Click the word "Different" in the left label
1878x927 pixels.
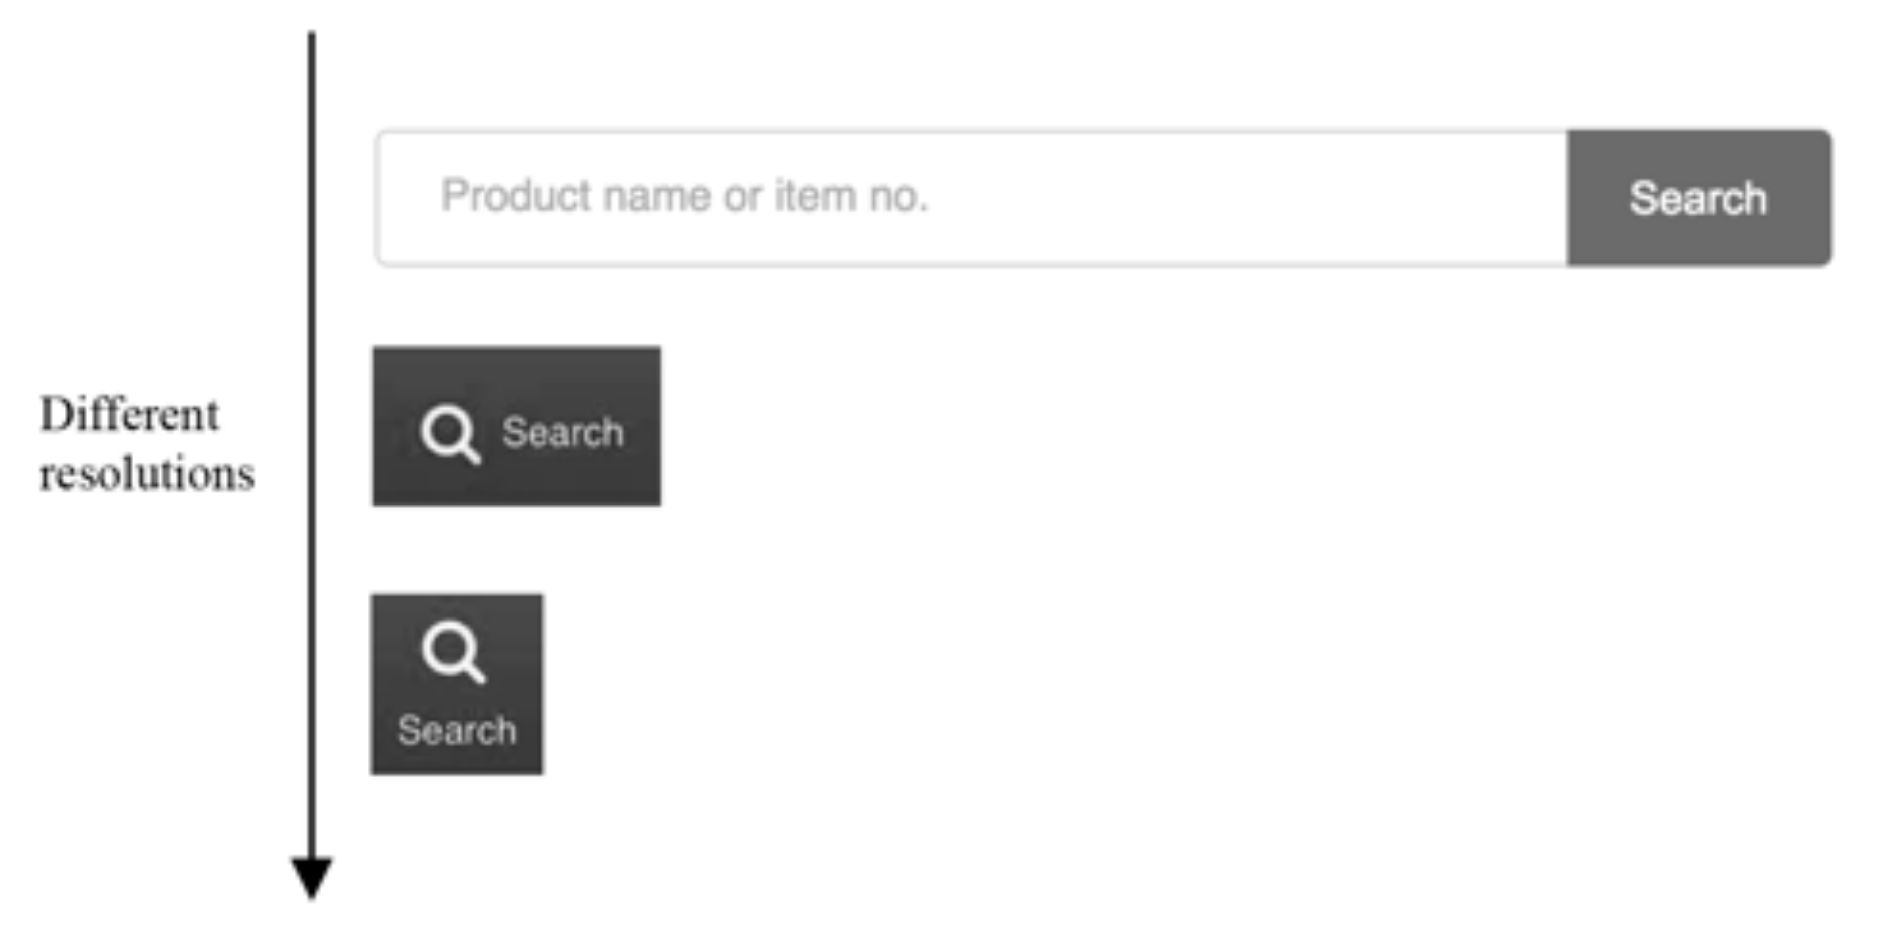[x=129, y=414]
